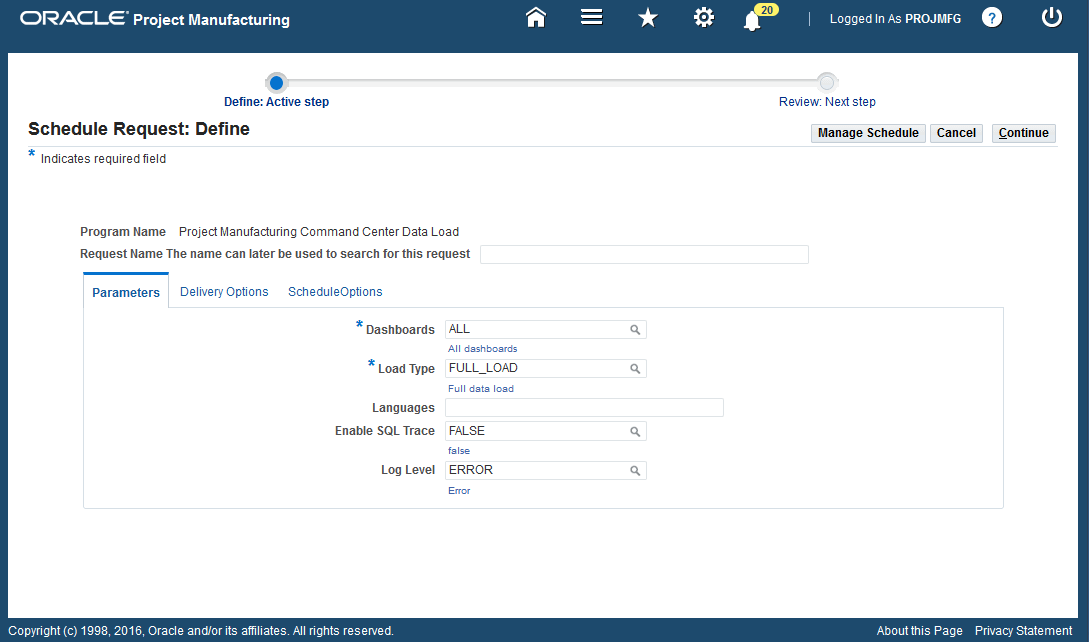Click the Review next step marker
The image size is (1089, 642).
(826, 83)
